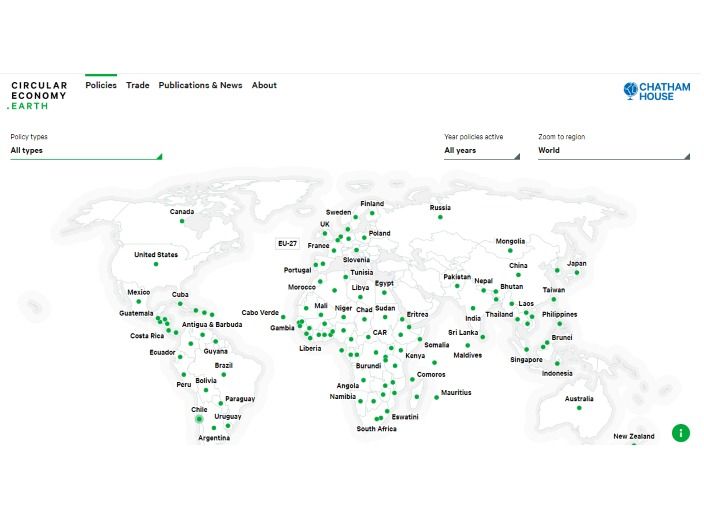Select the Cuba label on the map
The width and height of the screenshot is (704, 528).
pos(180,295)
